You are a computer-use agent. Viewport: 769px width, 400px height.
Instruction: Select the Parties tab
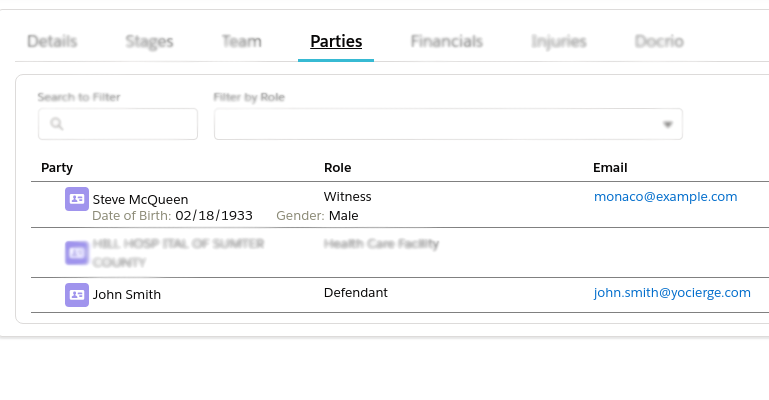(336, 42)
